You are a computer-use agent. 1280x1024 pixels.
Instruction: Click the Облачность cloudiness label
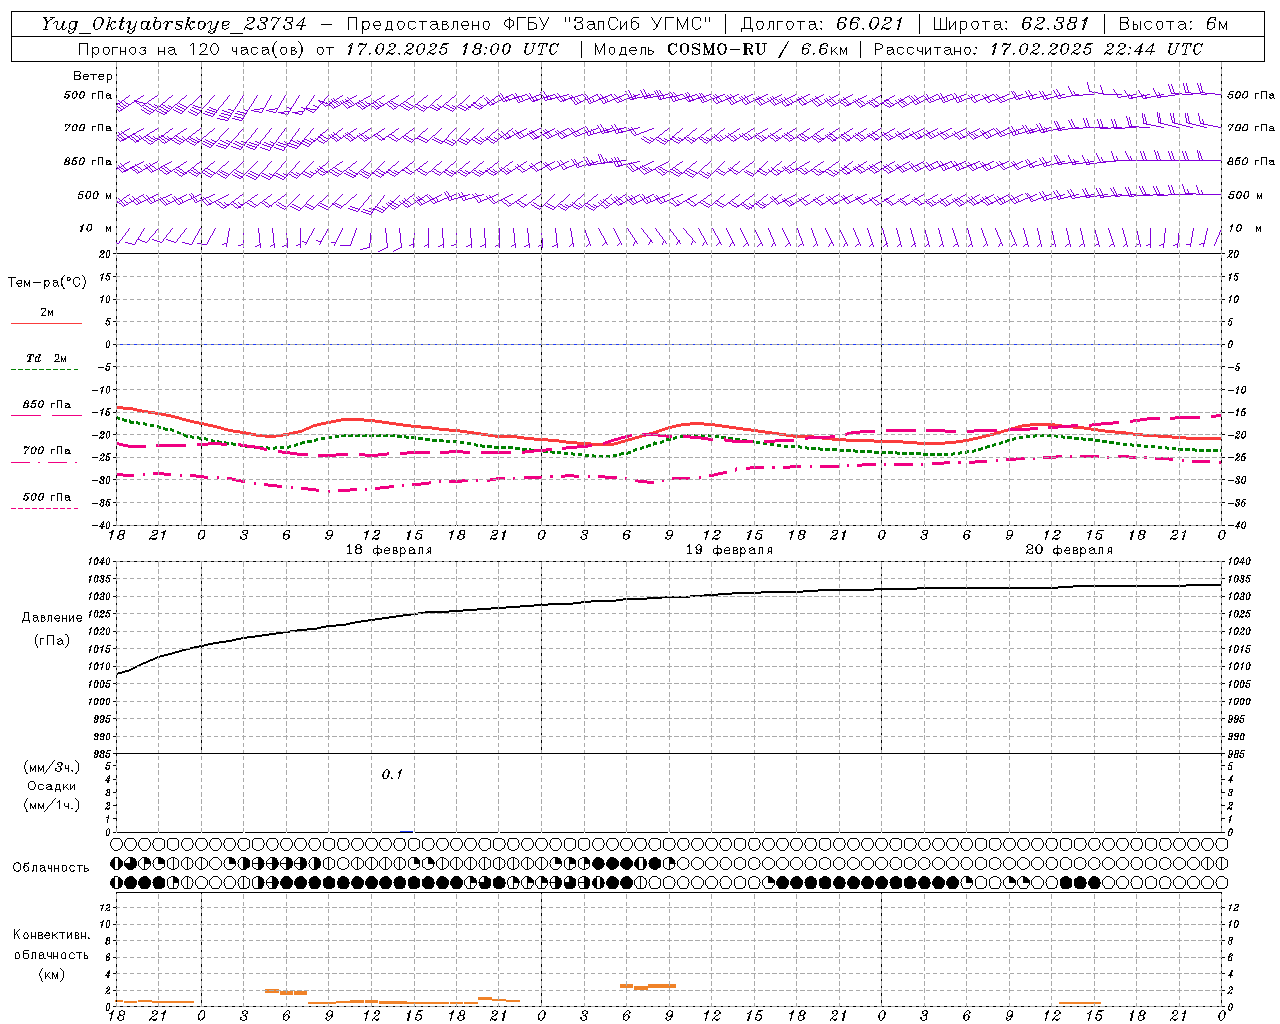tap(51, 868)
